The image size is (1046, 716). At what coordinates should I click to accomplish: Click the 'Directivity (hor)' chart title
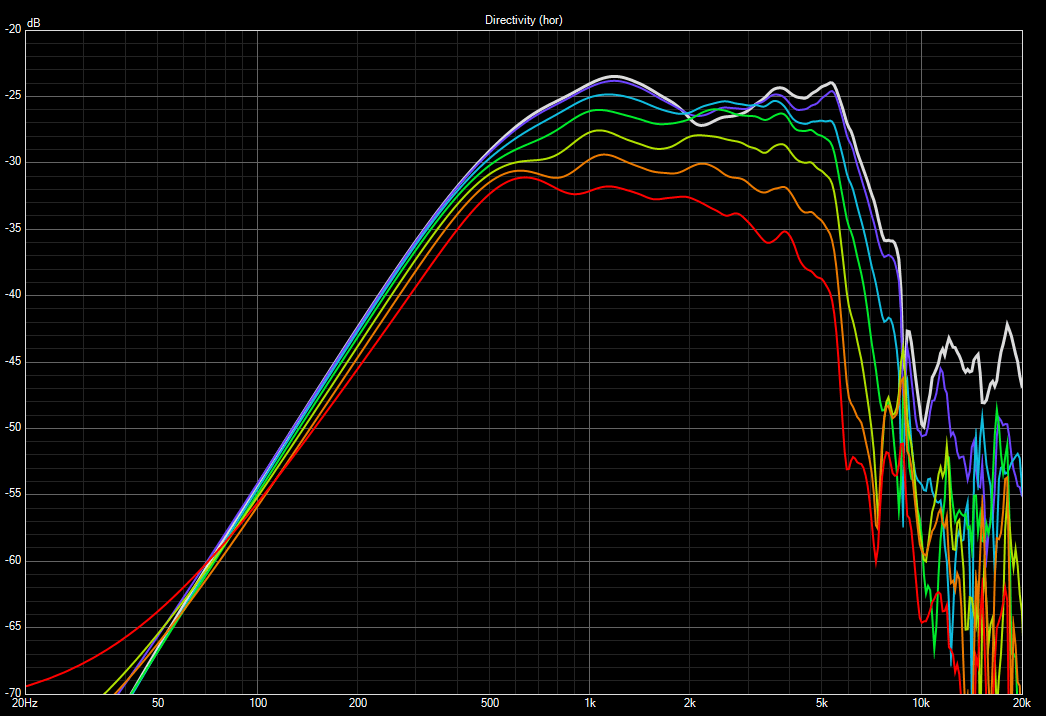point(524,20)
